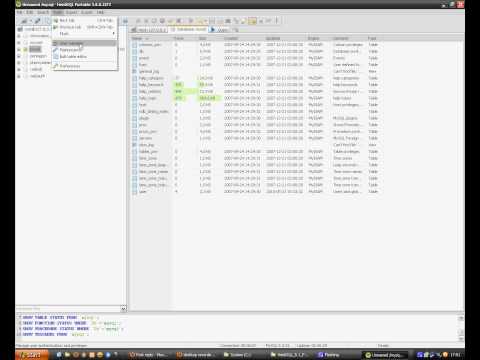Image resolution: width=480 pixels, height=360 pixels.
Task: Open the Help menu
Action: [x=100, y=12]
